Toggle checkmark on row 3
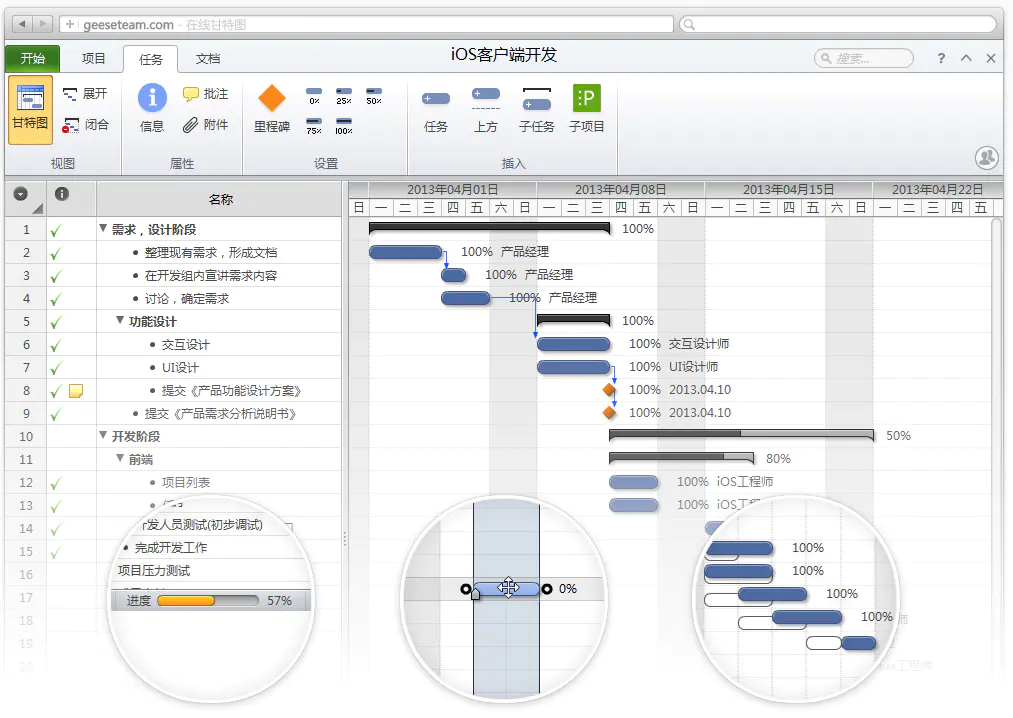Image resolution: width=1013 pixels, height=718 pixels. 56,276
